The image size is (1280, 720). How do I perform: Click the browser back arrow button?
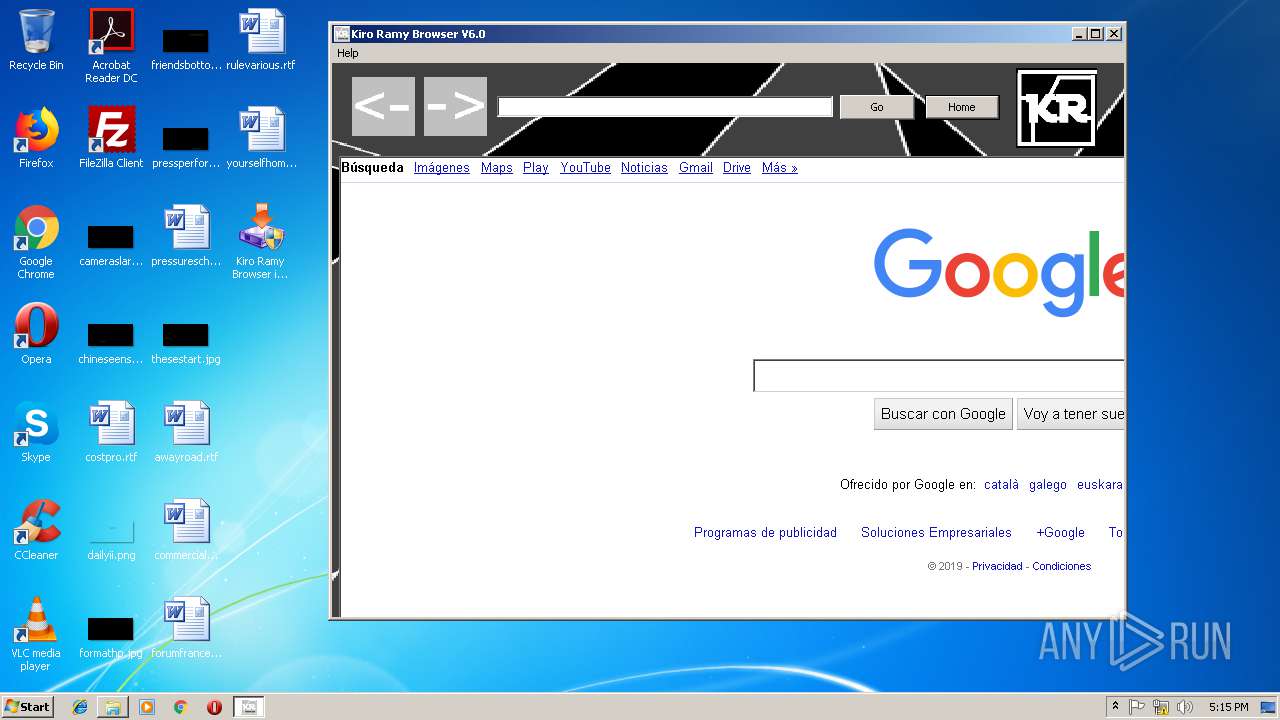383,106
